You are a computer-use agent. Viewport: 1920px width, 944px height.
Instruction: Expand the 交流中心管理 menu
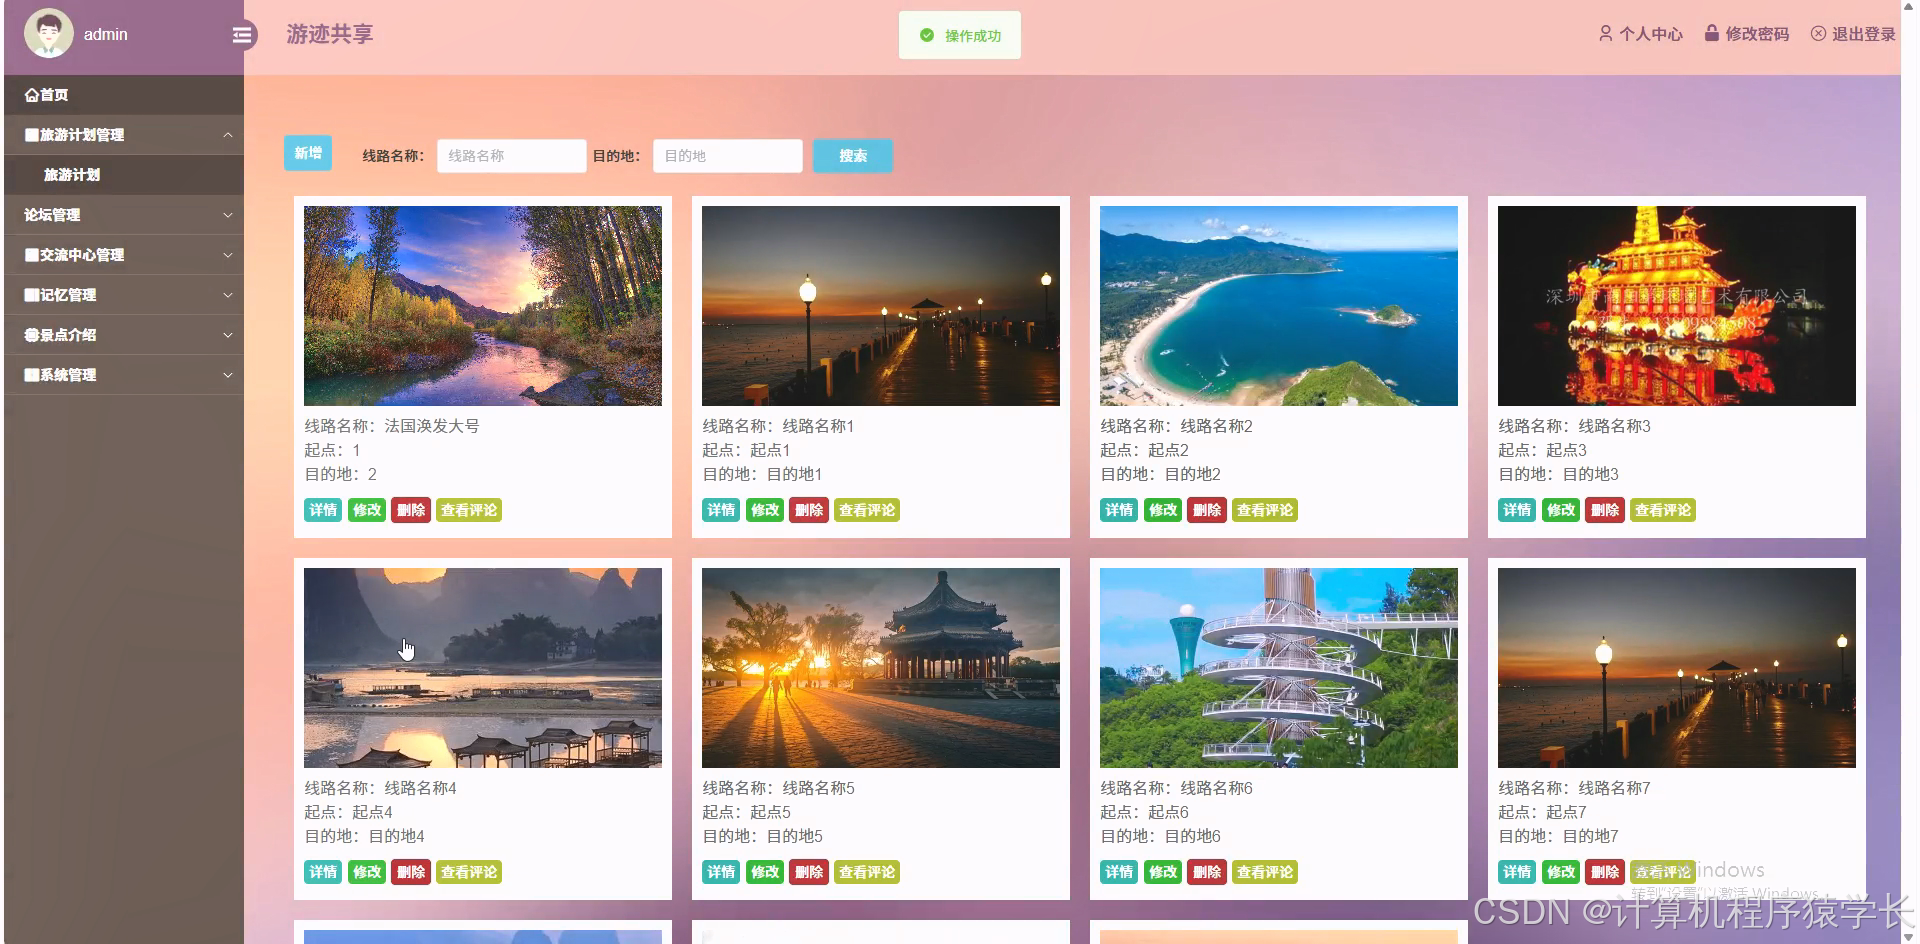[124, 255]
